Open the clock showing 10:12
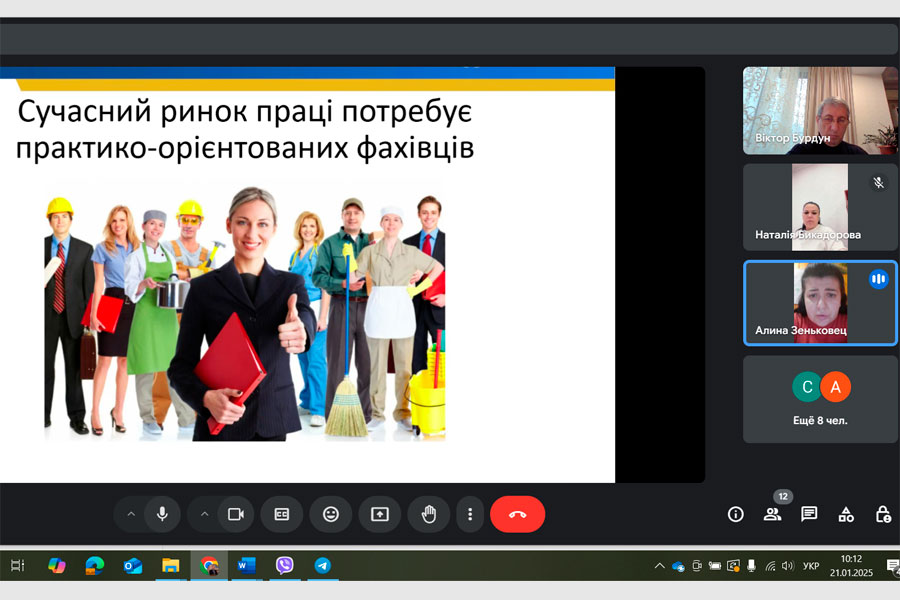Image resolution: width=900 pixels, height=600 pixels. (851, 566)
